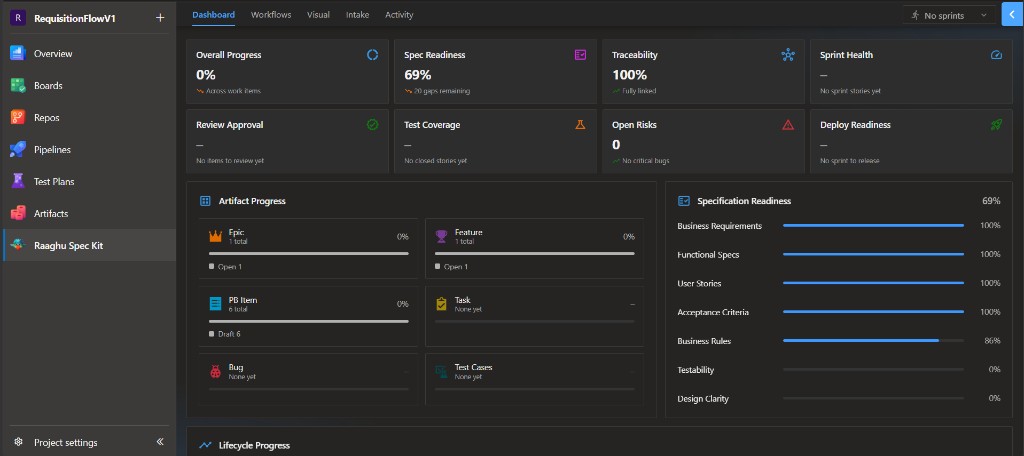This screenshot has height=456, width=1024.
Task: Click the Overall Progress circle icon
Action: [x=372, y=55]
